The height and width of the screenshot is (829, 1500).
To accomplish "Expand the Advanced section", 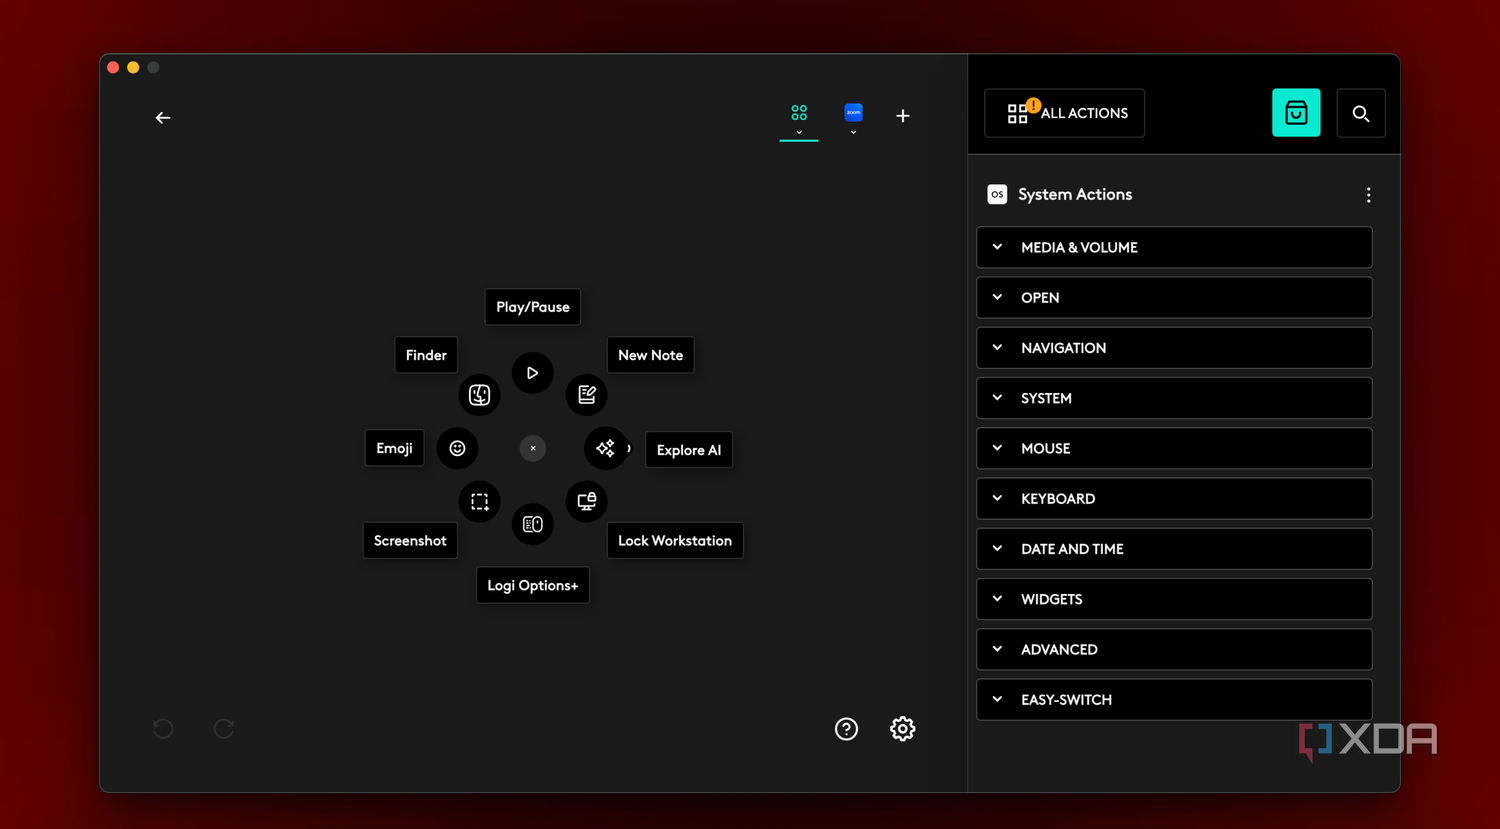I will pyautogui.click(x=1174, y=649).
